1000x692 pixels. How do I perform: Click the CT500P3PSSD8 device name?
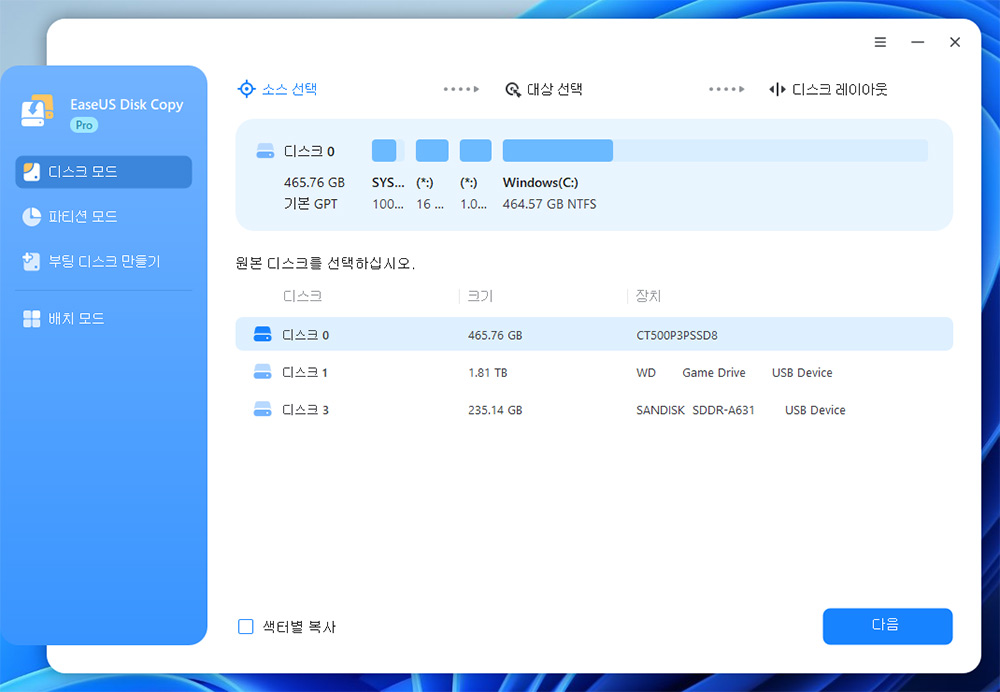pos(677,335)
